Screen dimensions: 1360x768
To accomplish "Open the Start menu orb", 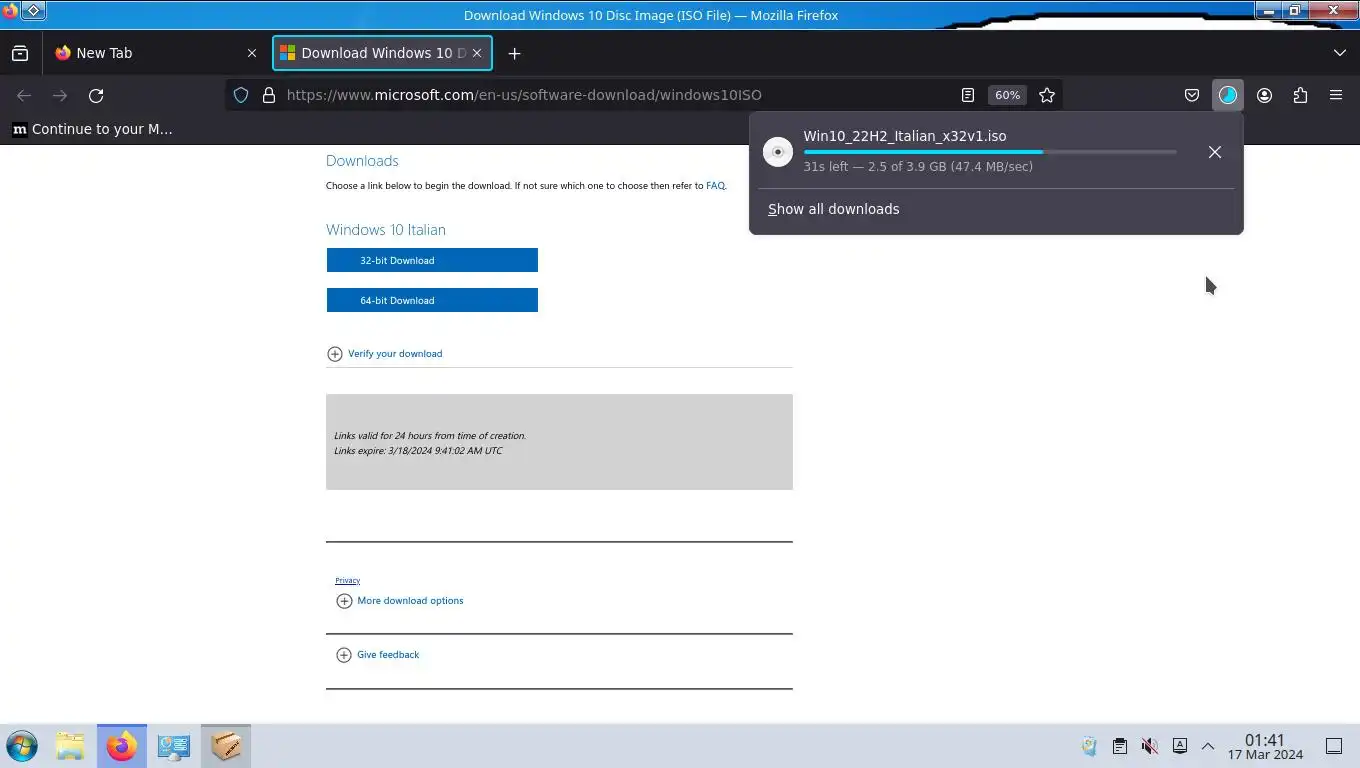I will (22, 746).
